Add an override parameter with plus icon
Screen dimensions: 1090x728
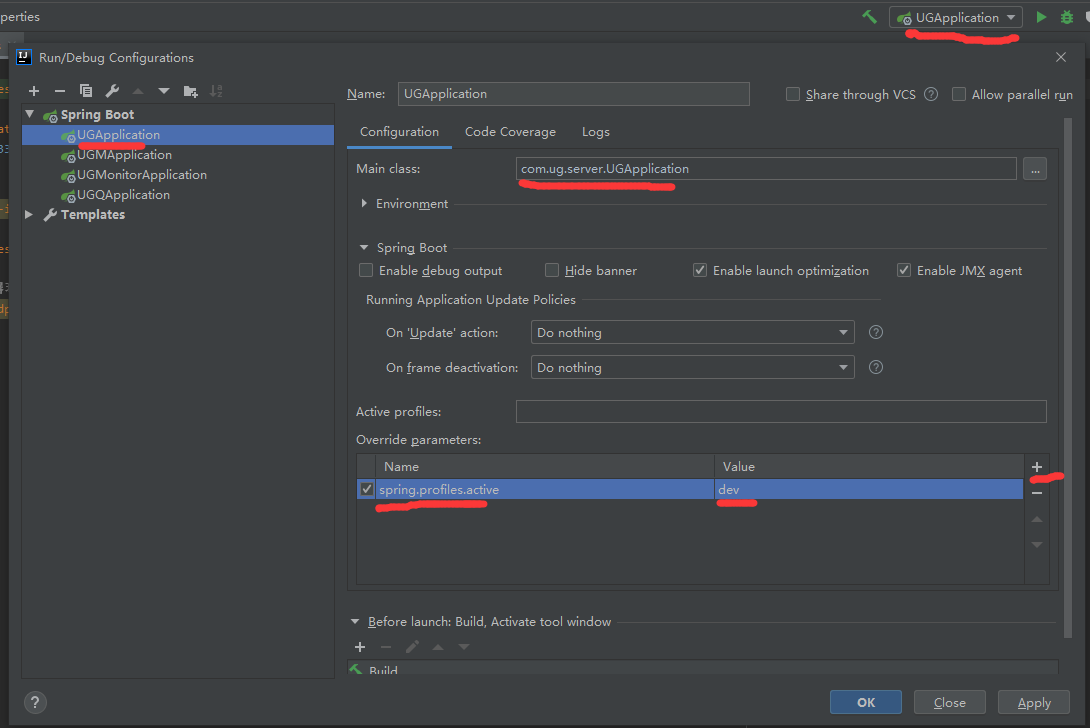1037,467
